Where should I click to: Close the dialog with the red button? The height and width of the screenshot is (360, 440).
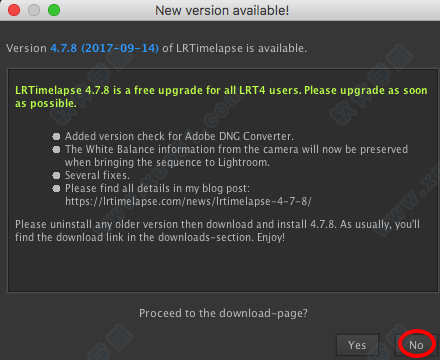14,10
